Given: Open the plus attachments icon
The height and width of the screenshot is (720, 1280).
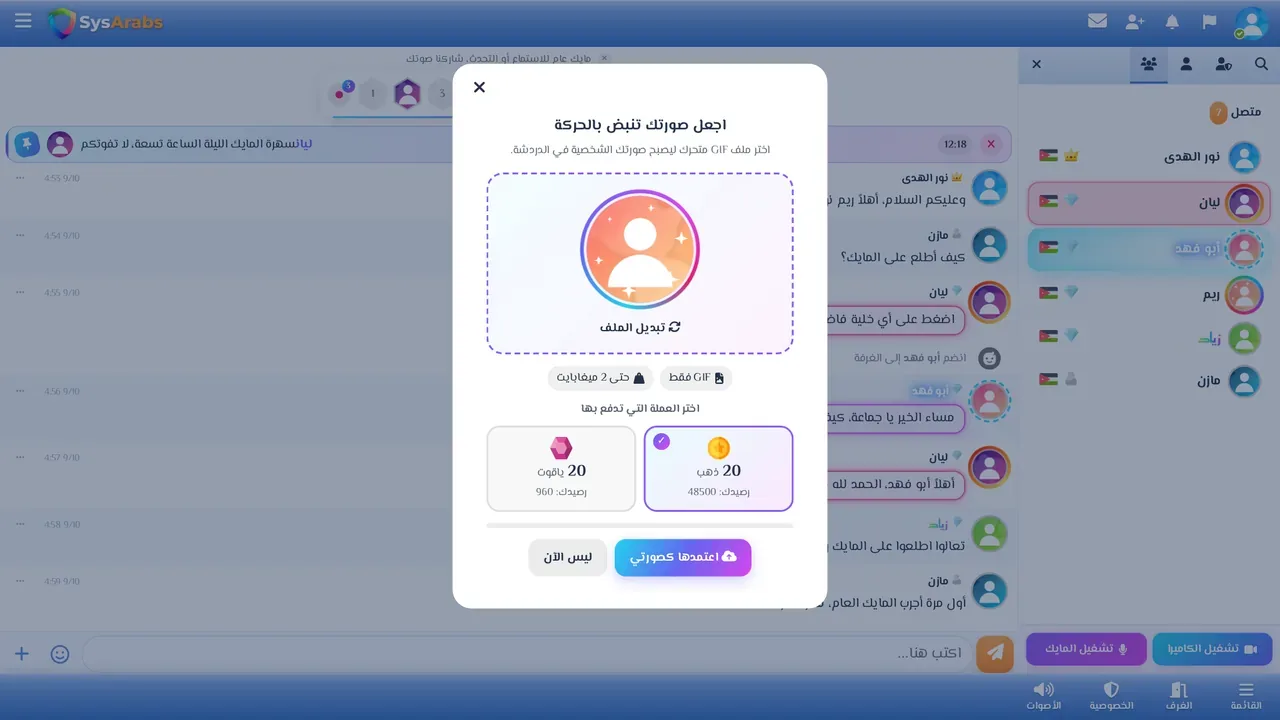Looking at the screenshot, I should (22, 654).
